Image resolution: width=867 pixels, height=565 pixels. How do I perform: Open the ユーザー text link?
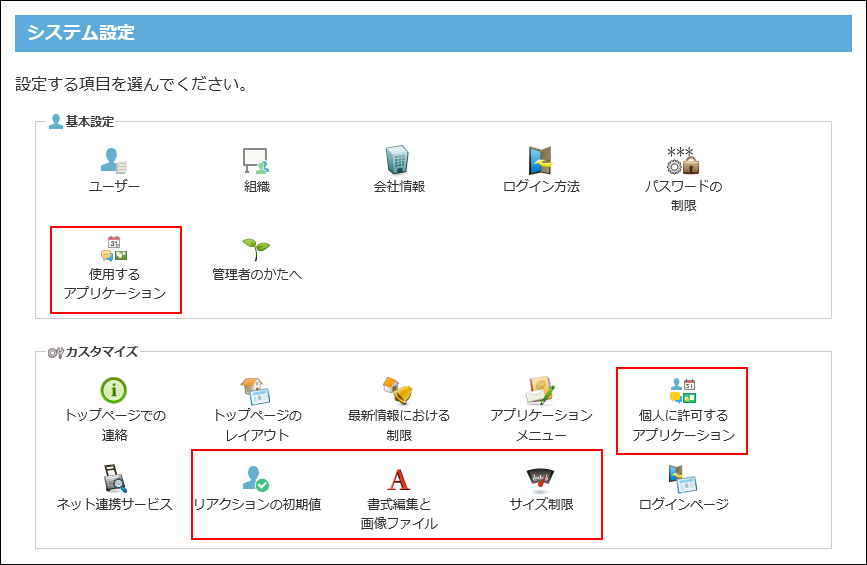click(114, 186)
